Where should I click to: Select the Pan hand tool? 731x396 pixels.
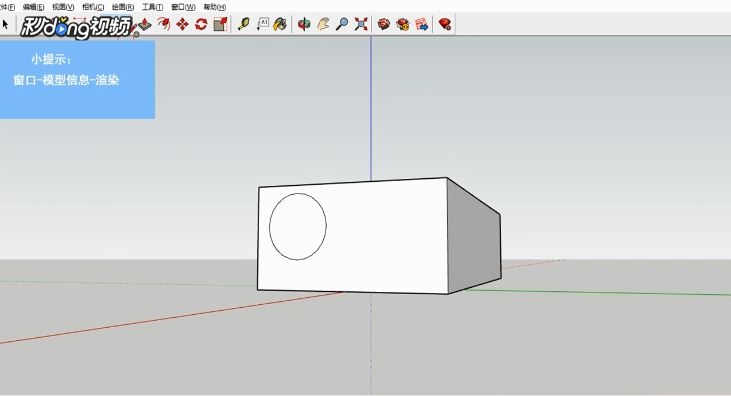[323, 24]
